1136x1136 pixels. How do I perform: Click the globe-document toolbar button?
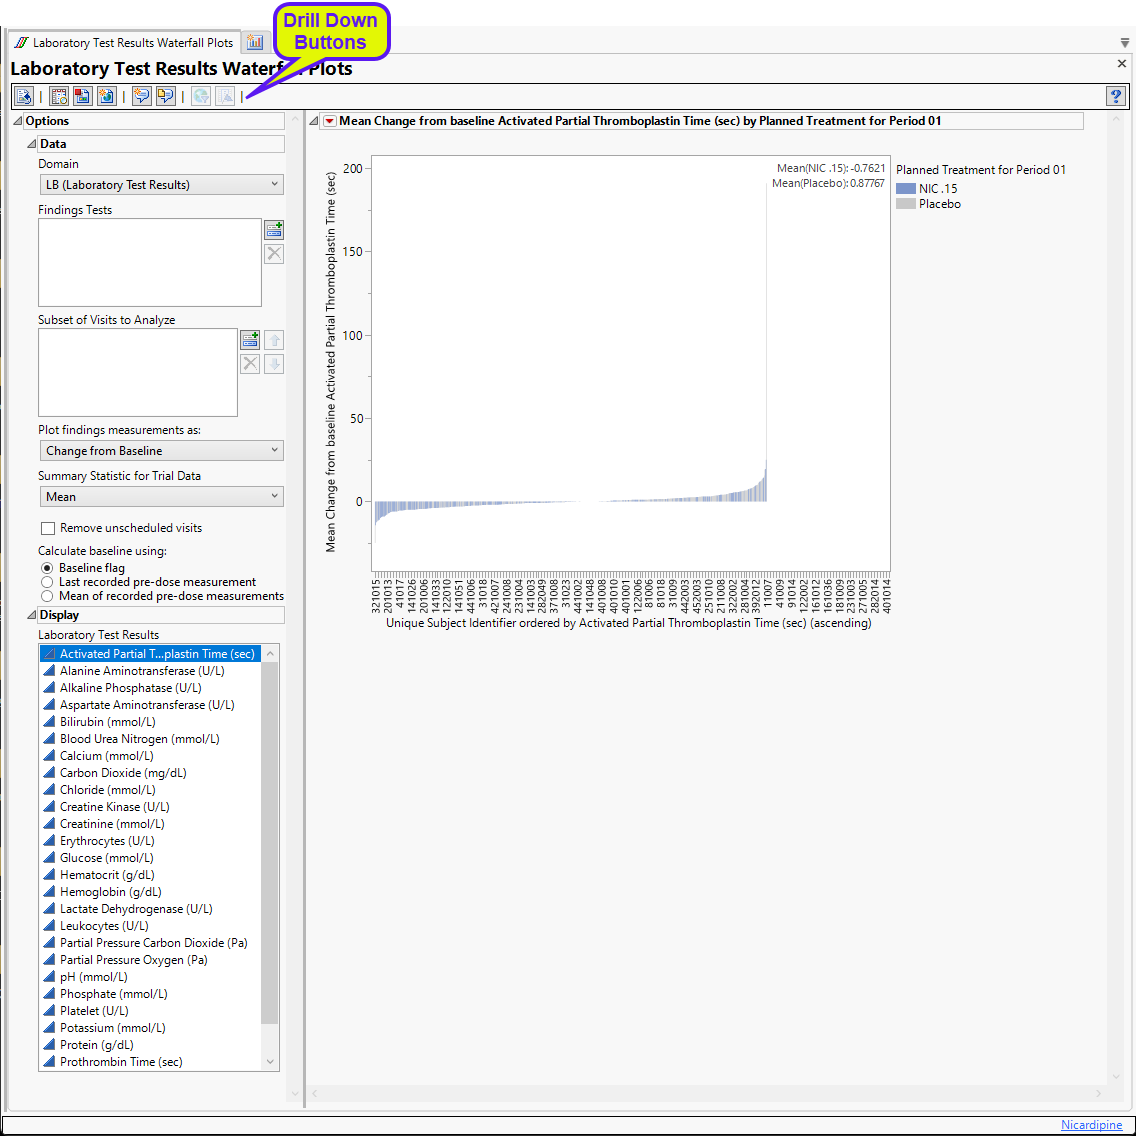pos(105,96)
